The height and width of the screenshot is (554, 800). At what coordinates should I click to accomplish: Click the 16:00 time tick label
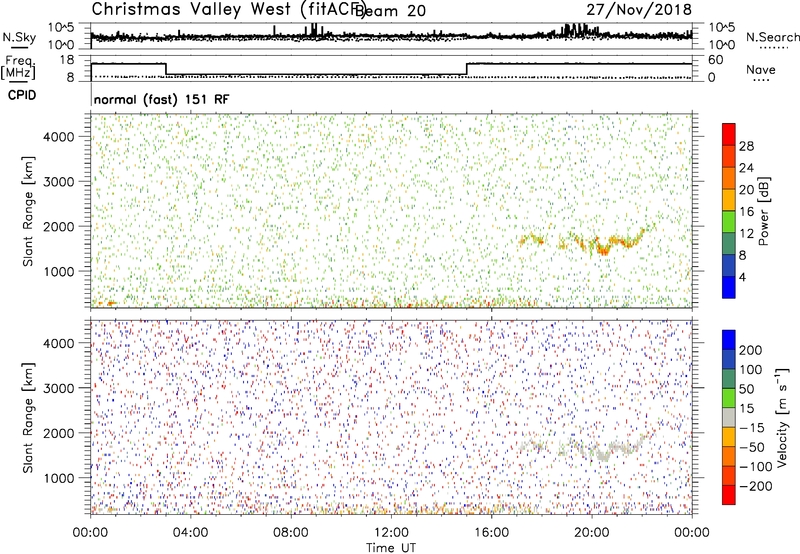pos(491,533)
